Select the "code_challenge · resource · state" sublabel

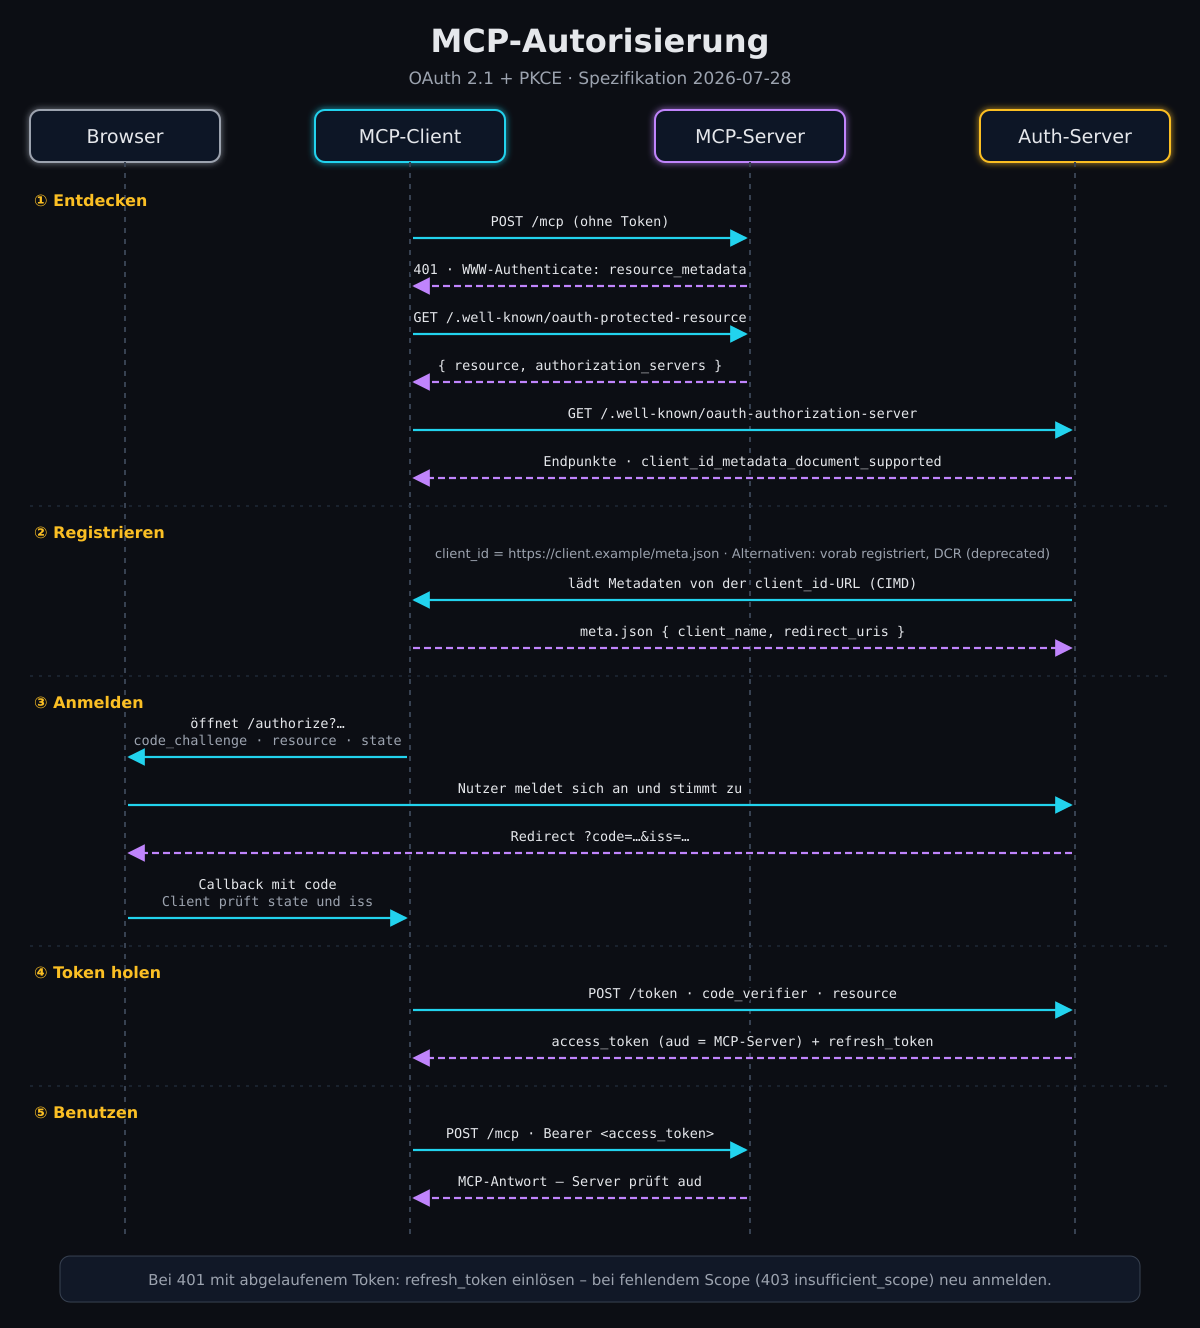tap(268, 741)
